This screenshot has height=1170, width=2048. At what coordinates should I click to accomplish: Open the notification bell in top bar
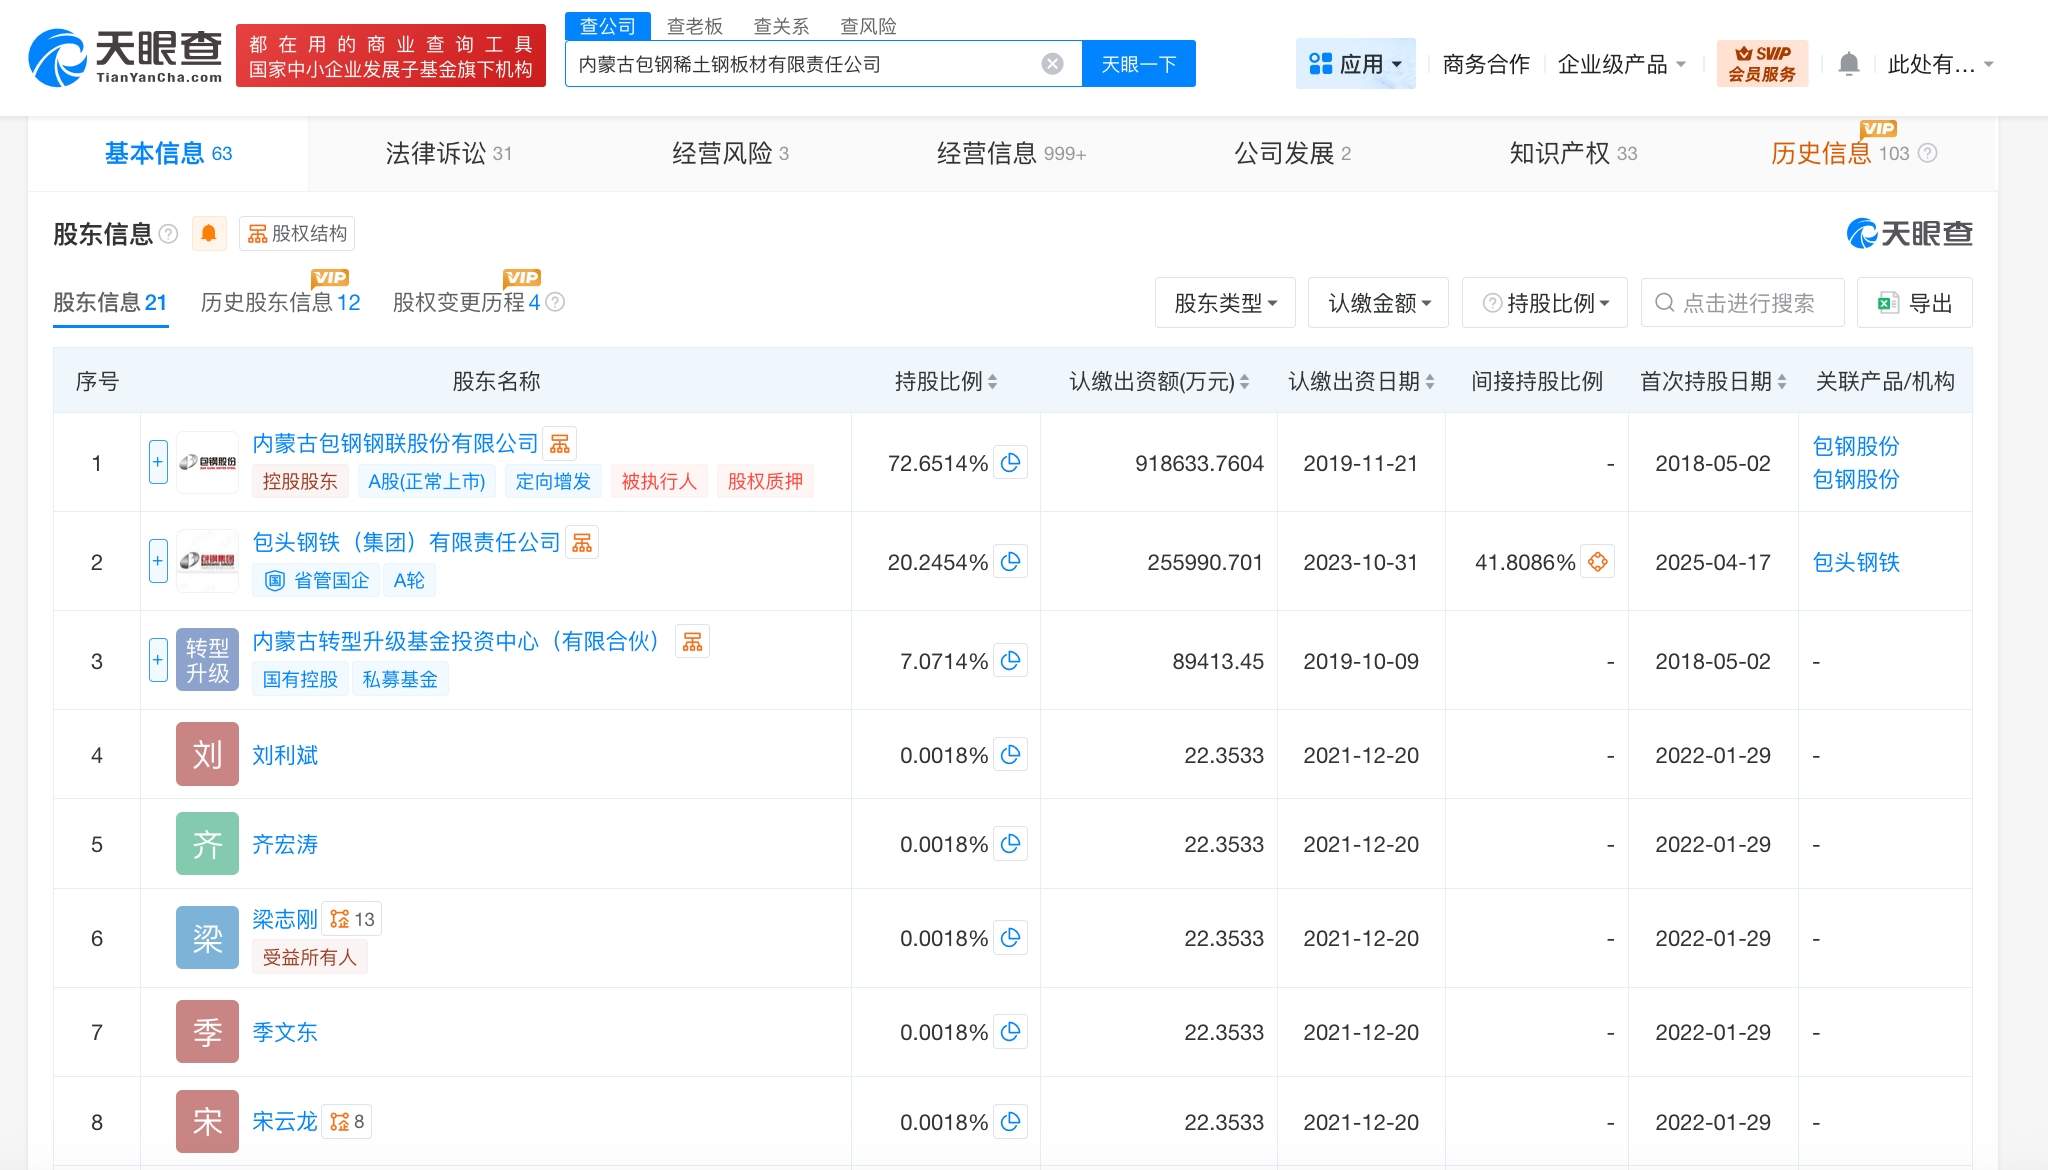[1849, 63]
